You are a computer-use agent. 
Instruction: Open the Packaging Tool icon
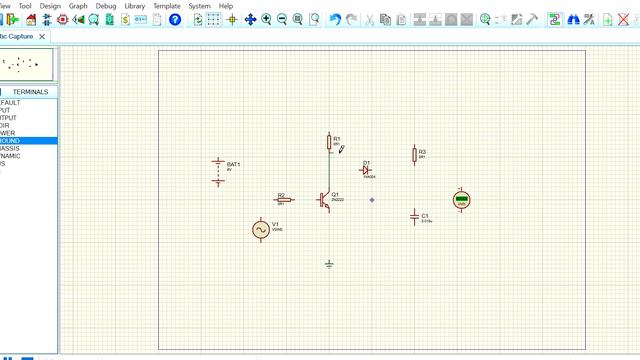click(516, 19)
